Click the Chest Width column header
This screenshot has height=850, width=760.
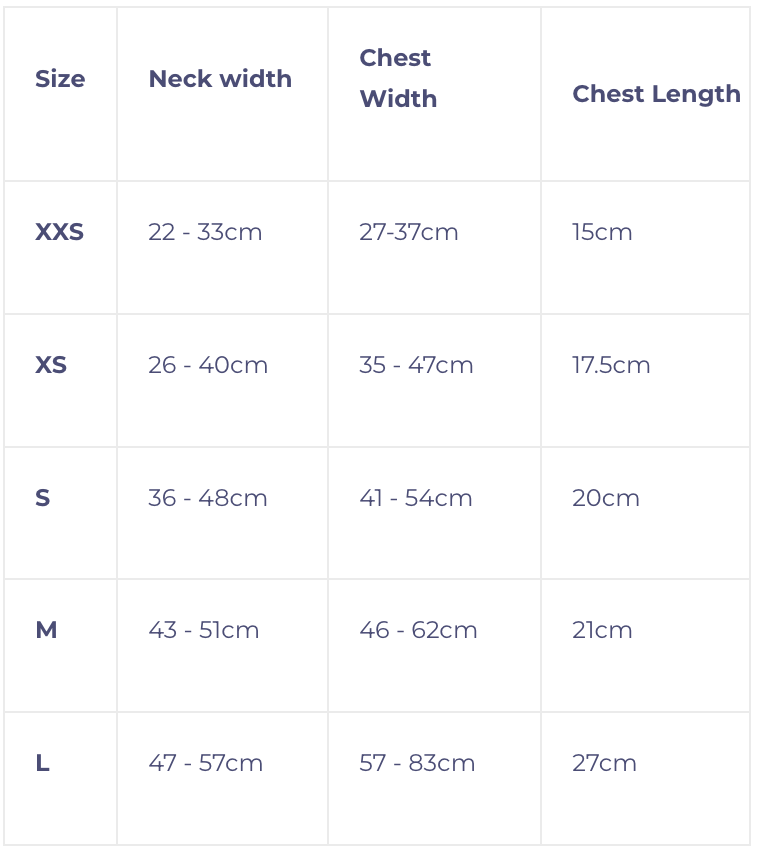pos(398,78)
